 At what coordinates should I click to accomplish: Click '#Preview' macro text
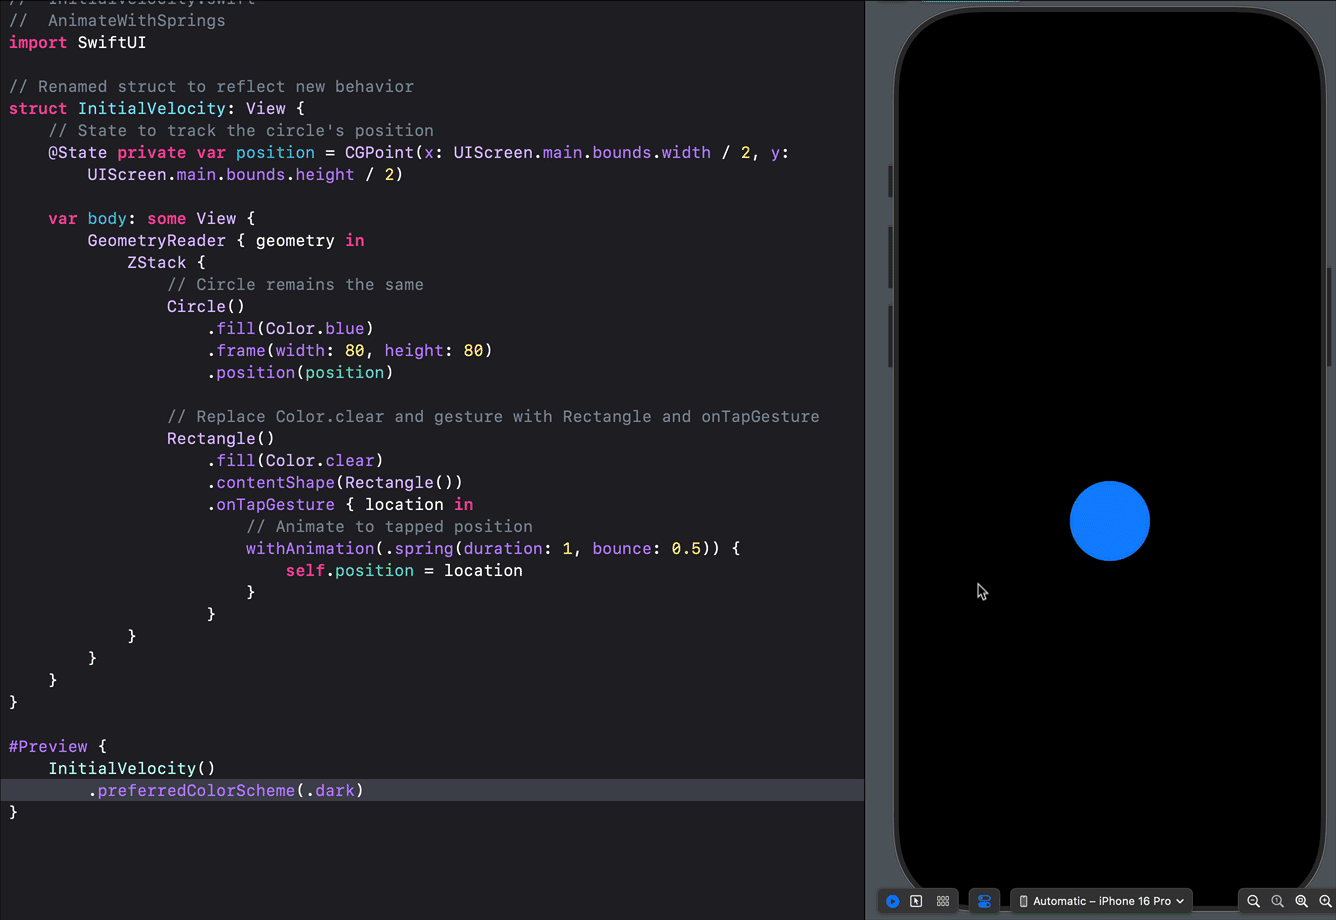[48, 746]
